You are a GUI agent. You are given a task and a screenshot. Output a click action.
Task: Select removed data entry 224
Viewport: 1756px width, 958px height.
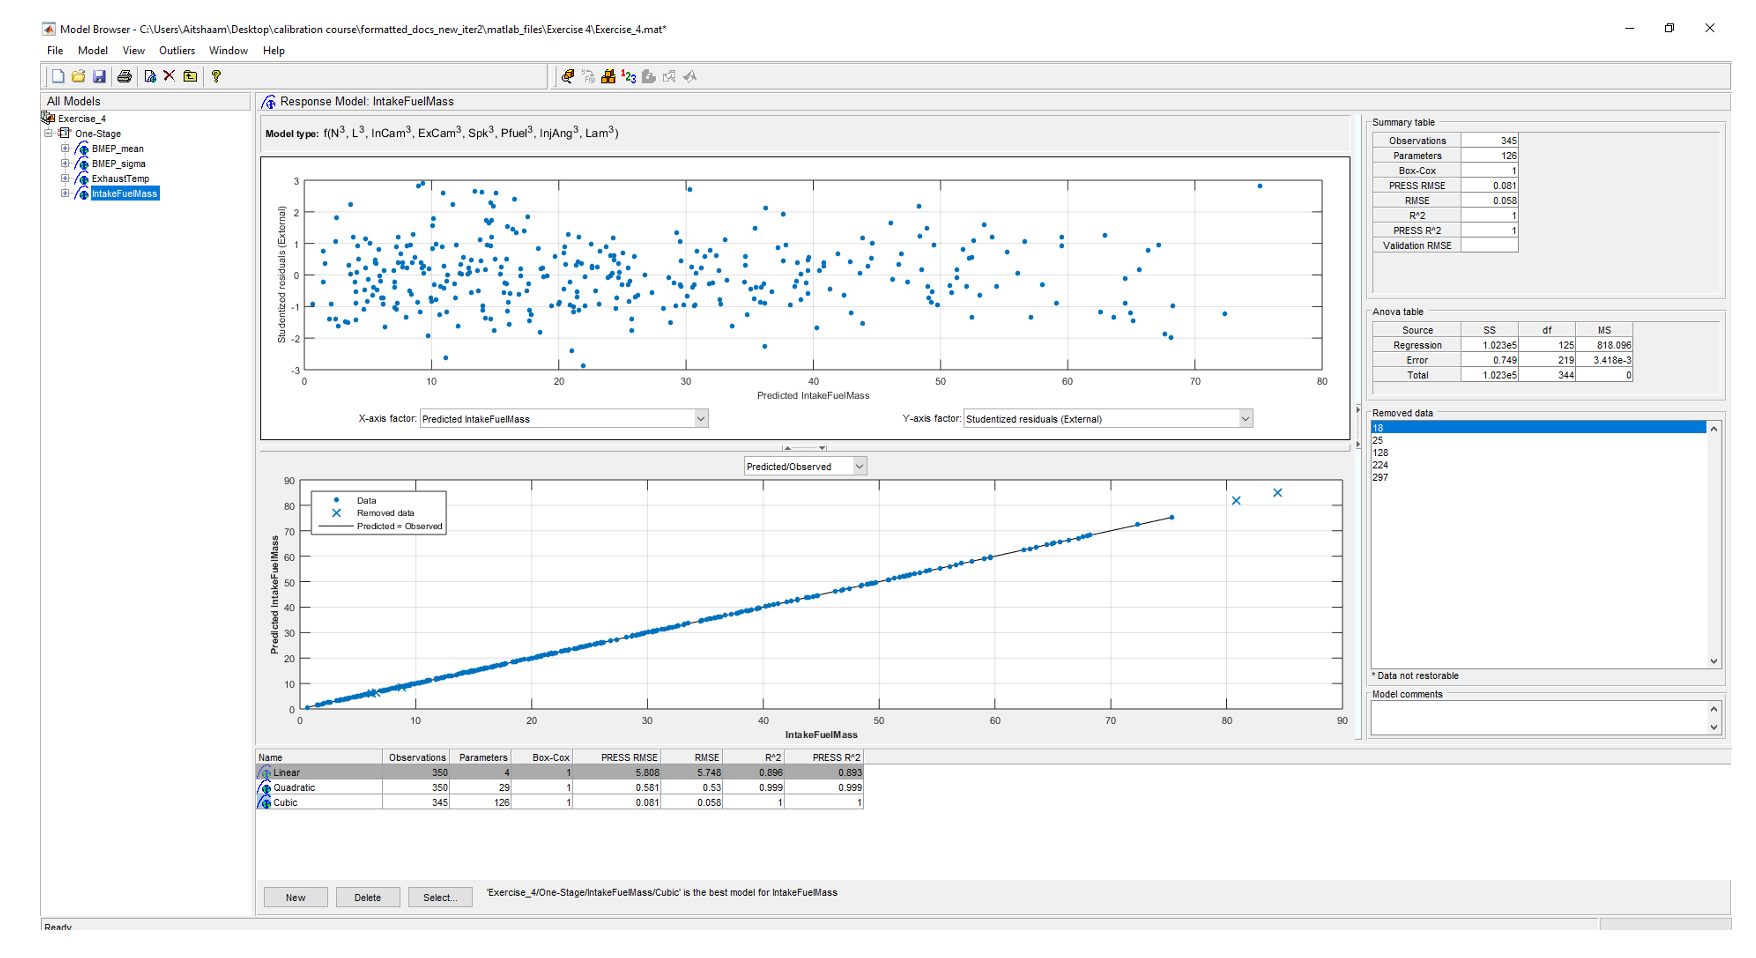pyautogui.click(x=1538, y=465)
